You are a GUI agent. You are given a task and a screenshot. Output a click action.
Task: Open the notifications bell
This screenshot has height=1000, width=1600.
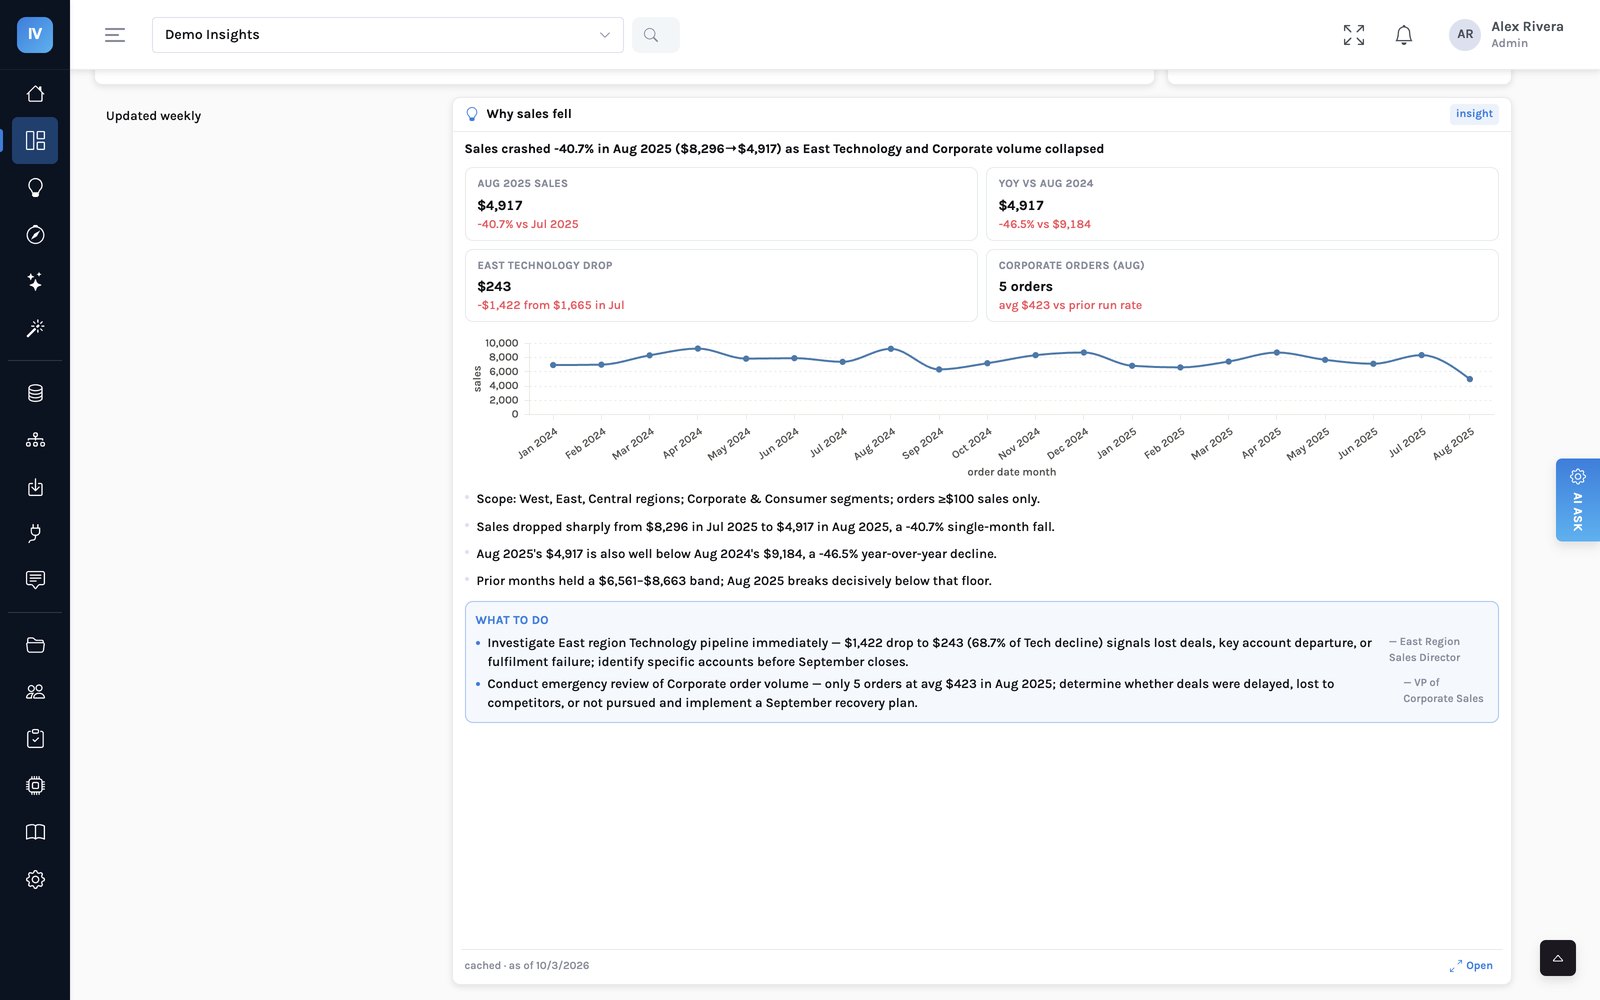pyautogui.click(x=1404, y=35)
